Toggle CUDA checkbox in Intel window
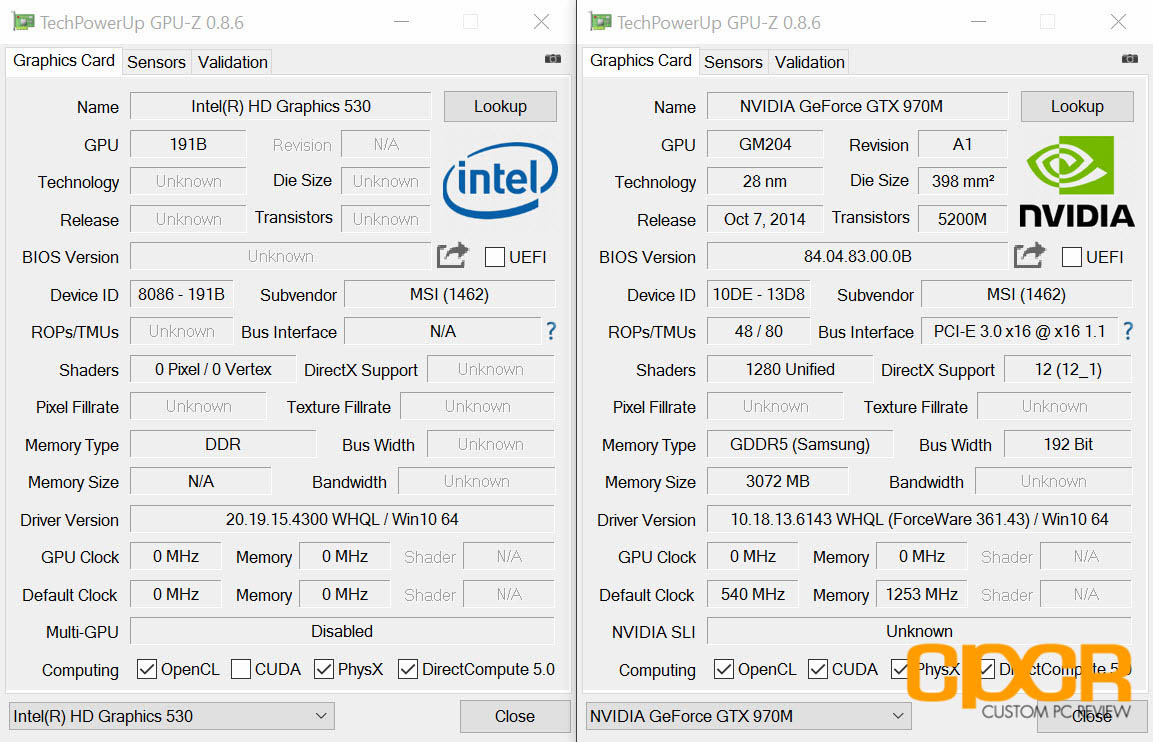The image size is (1153, 742). 240,669
